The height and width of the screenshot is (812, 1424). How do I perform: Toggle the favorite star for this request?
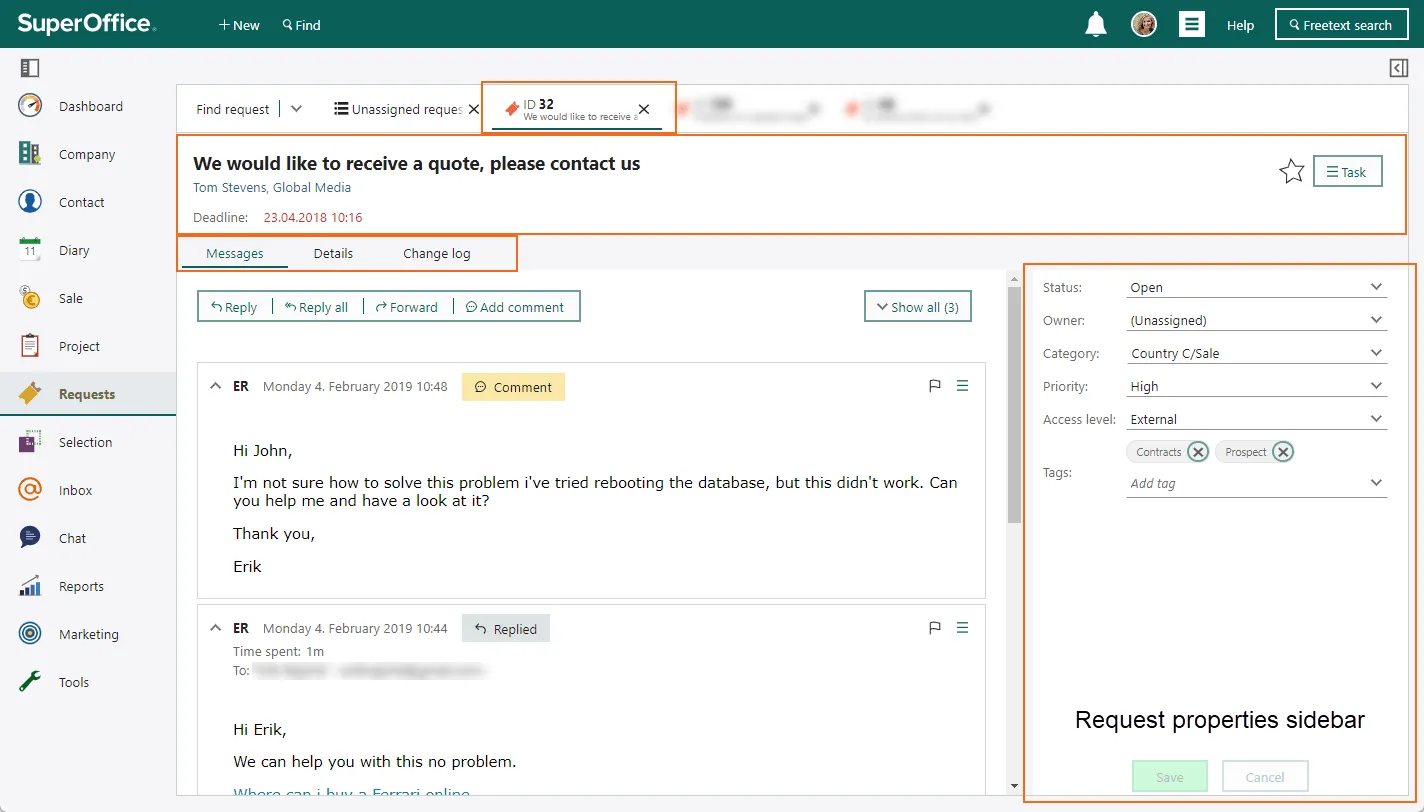coord(1291,172)
